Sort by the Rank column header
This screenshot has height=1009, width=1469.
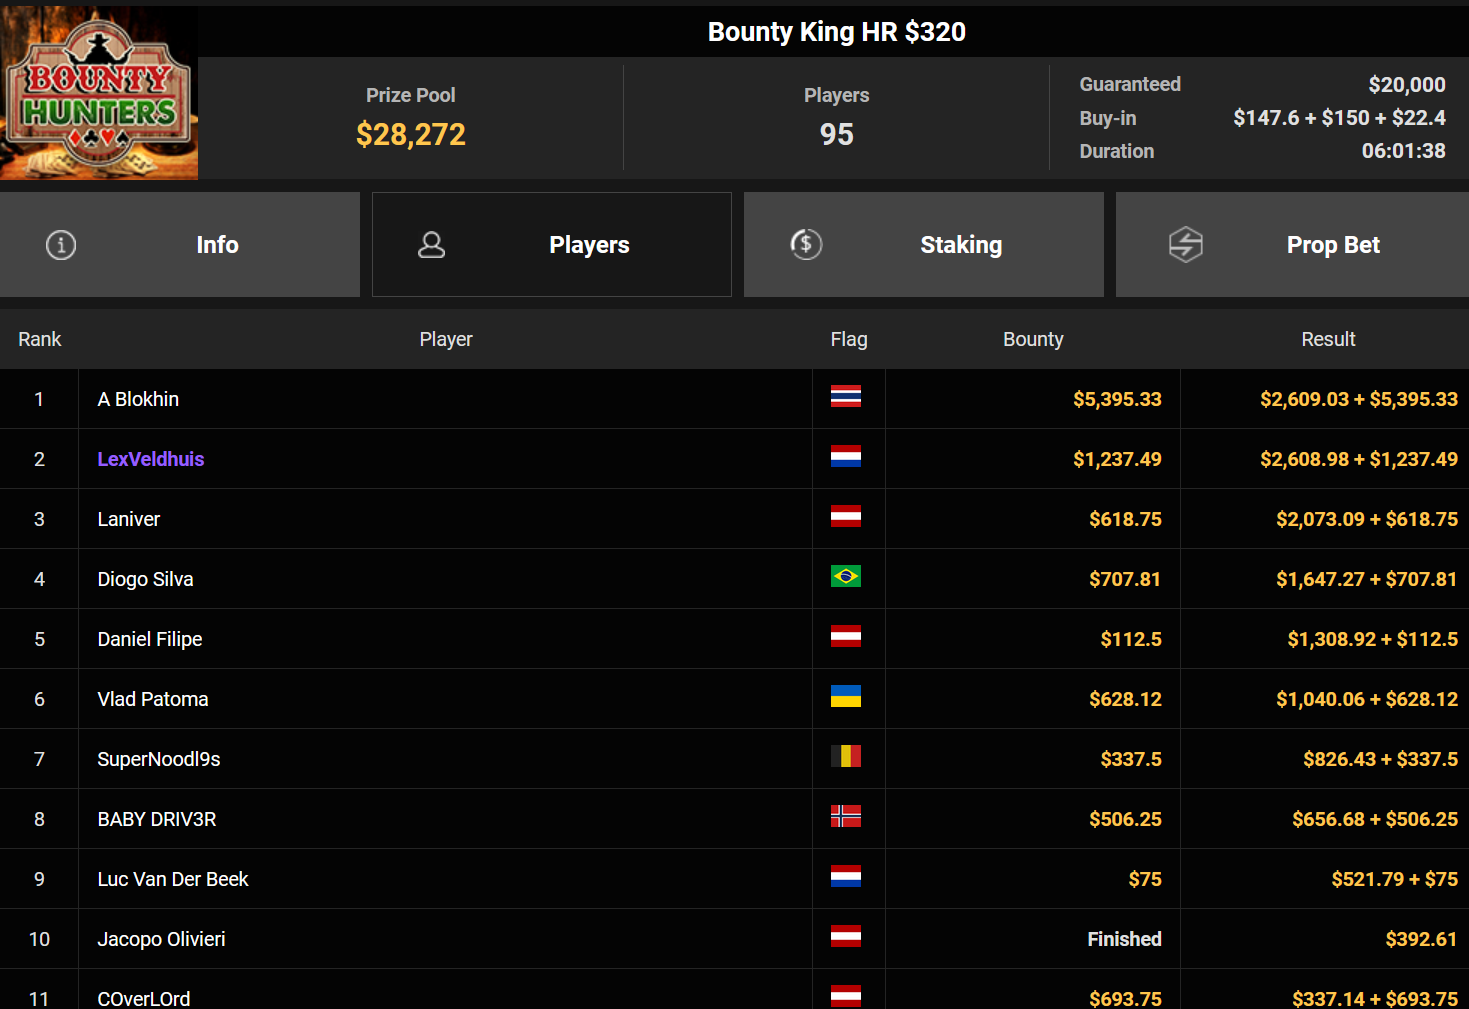click(x=40, y=339)
